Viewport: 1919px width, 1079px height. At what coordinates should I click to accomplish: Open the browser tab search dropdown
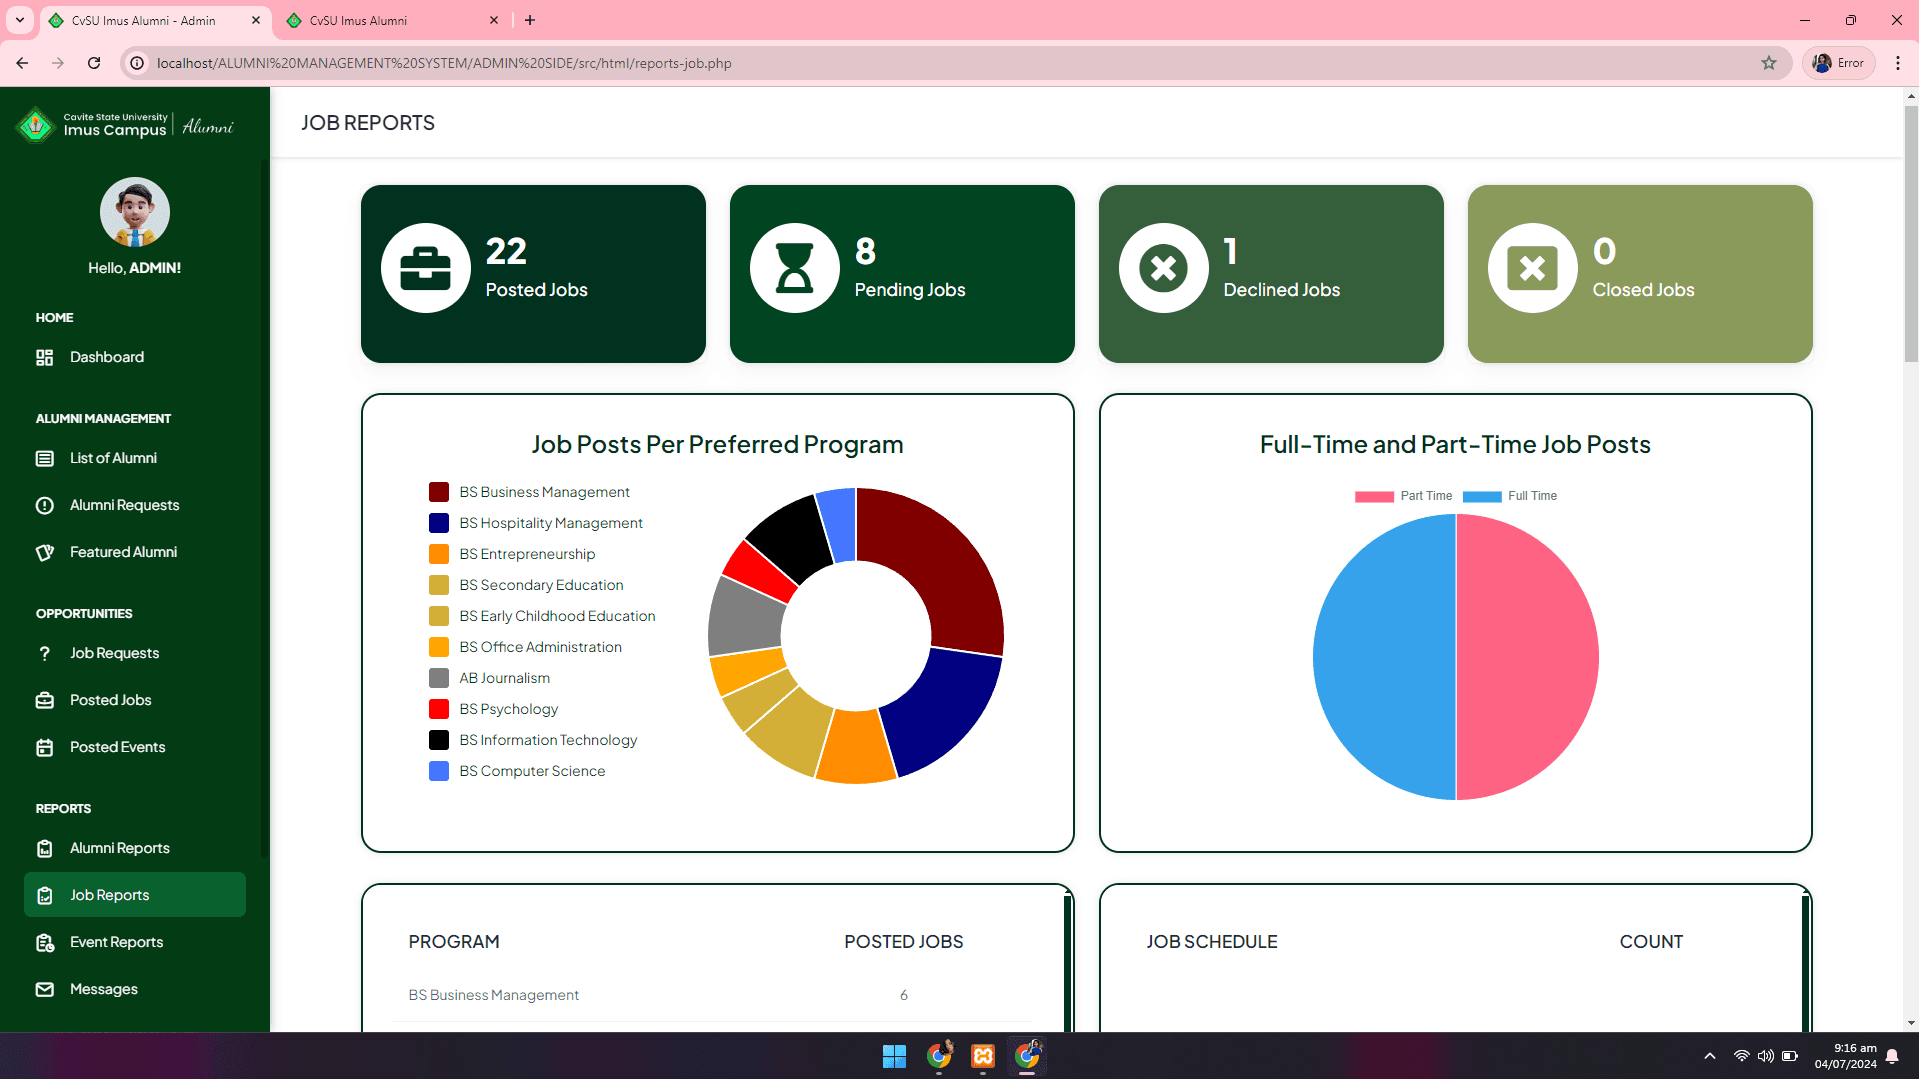(20, 20)
